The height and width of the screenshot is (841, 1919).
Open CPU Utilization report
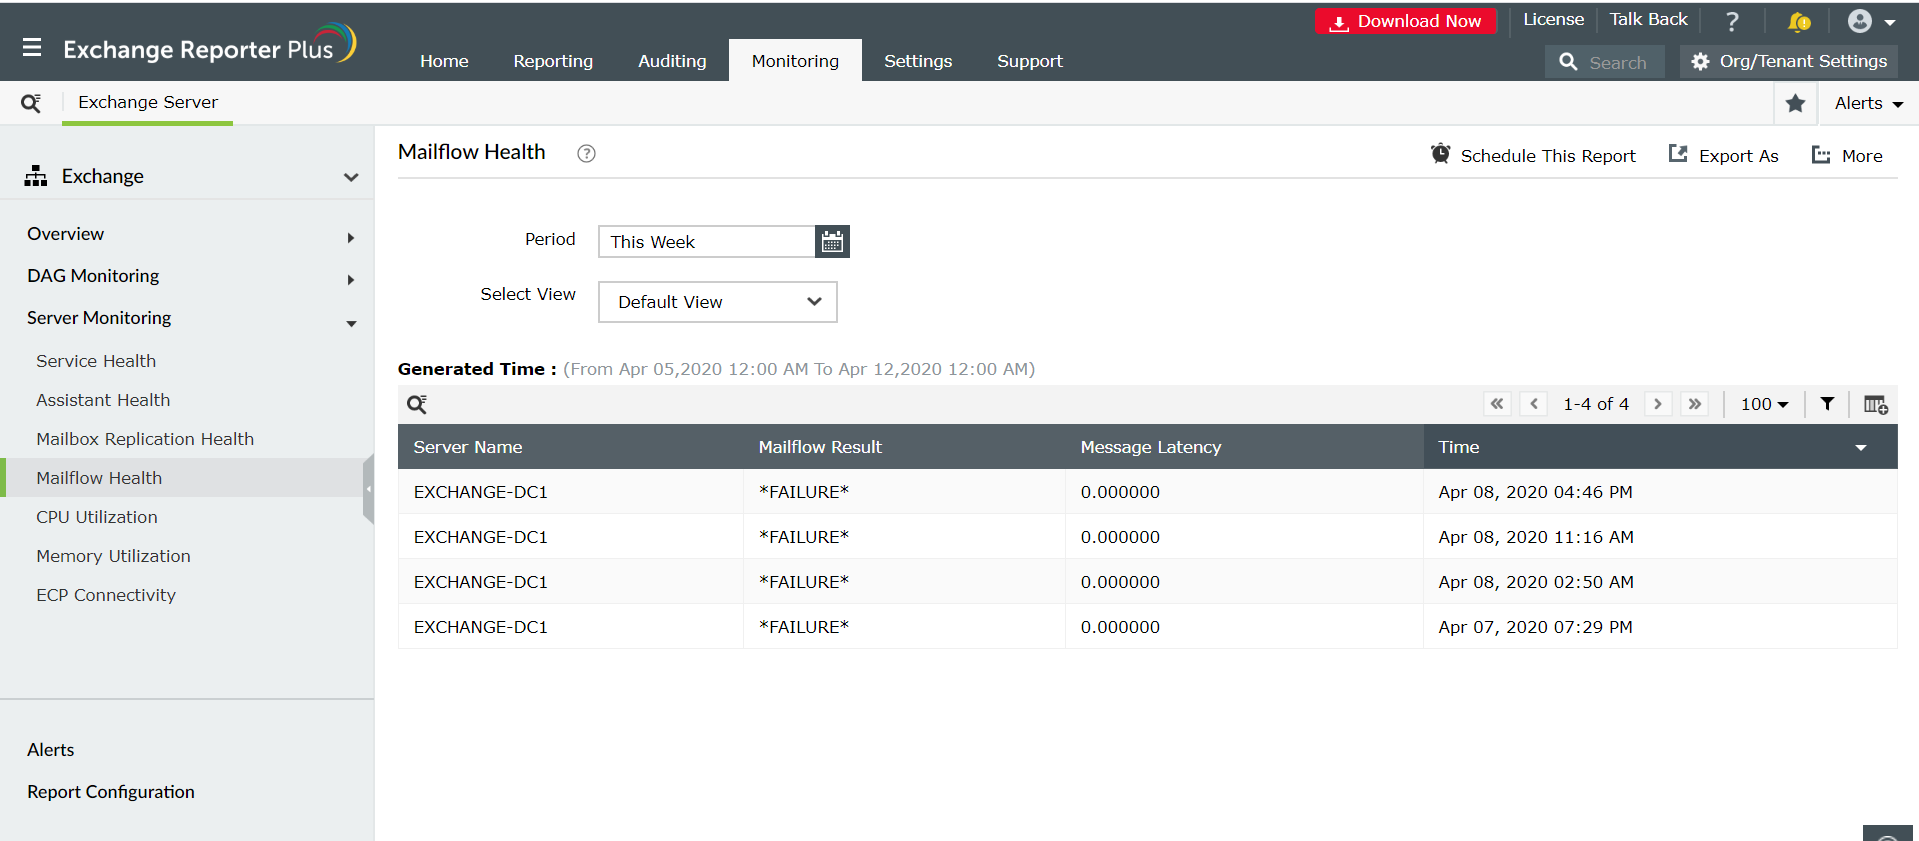(97, 517)
